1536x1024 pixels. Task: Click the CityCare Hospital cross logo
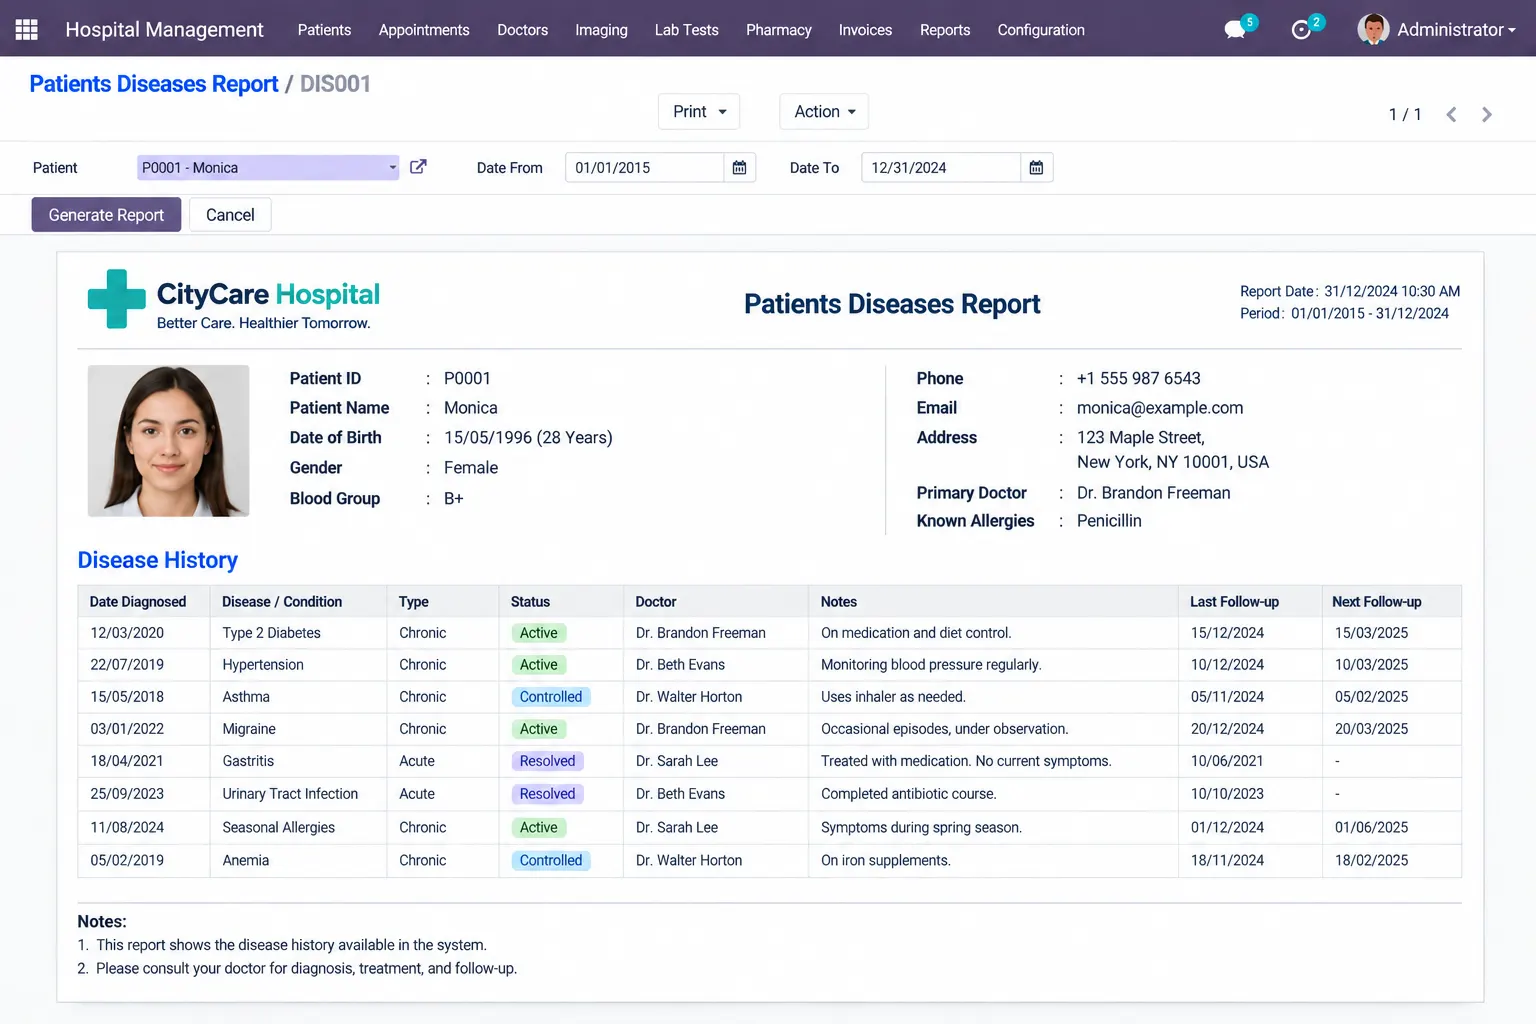(x=117, y=299)
